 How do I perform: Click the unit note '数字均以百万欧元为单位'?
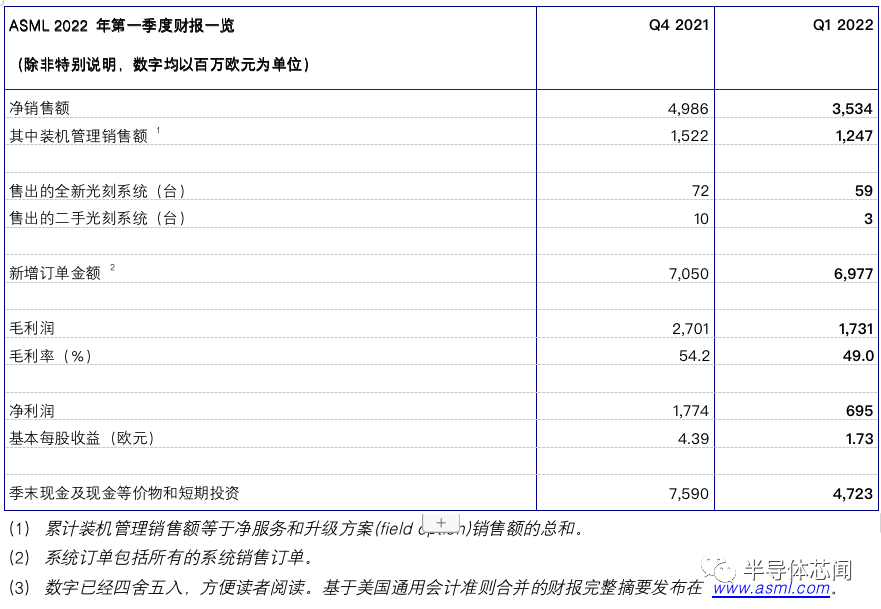click(x=217, y=65)
